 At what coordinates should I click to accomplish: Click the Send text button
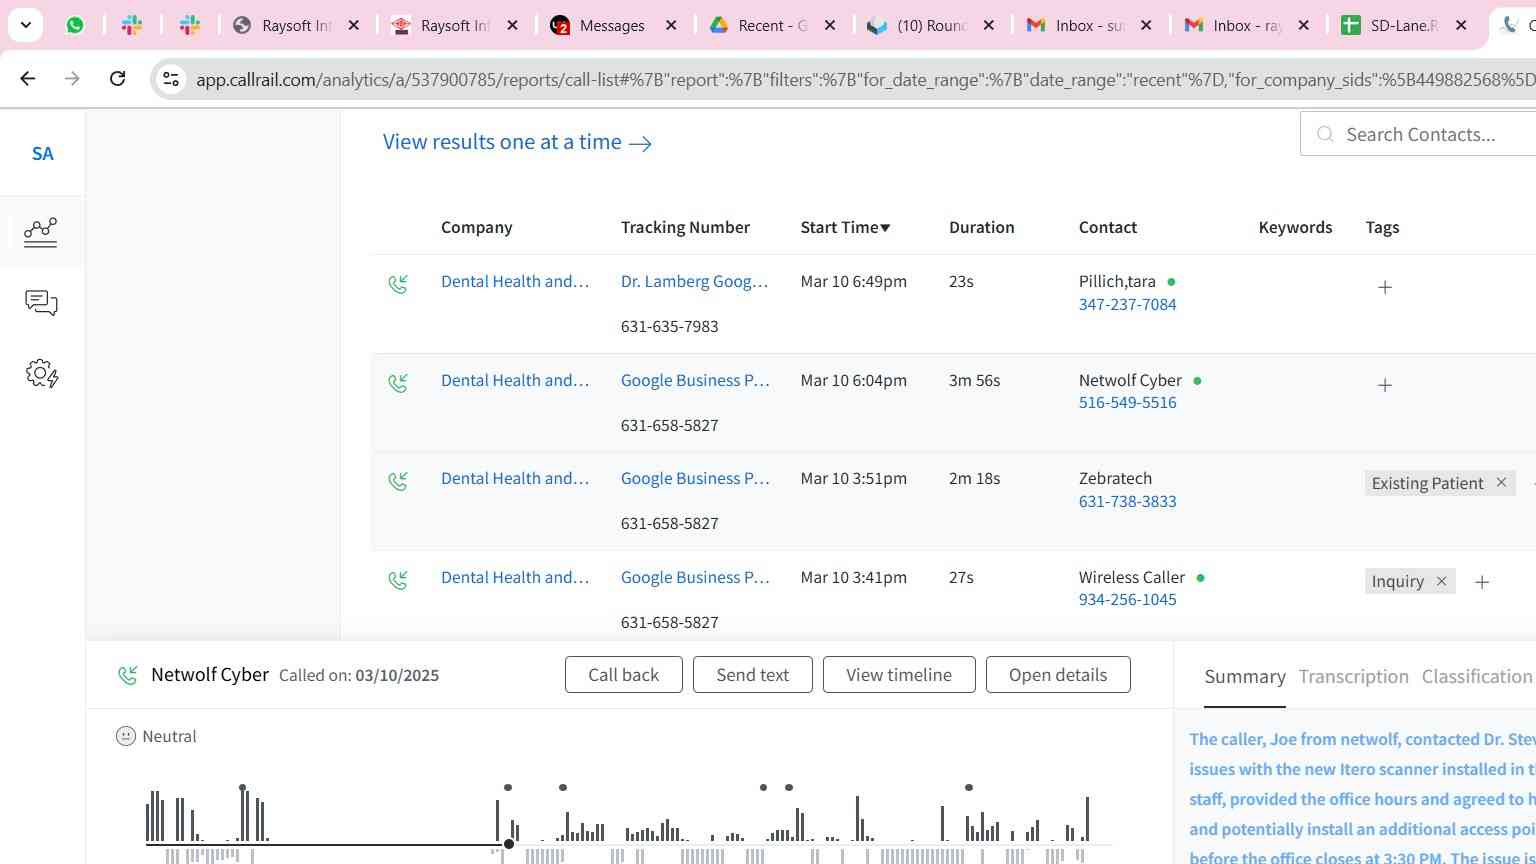(753, 675)
